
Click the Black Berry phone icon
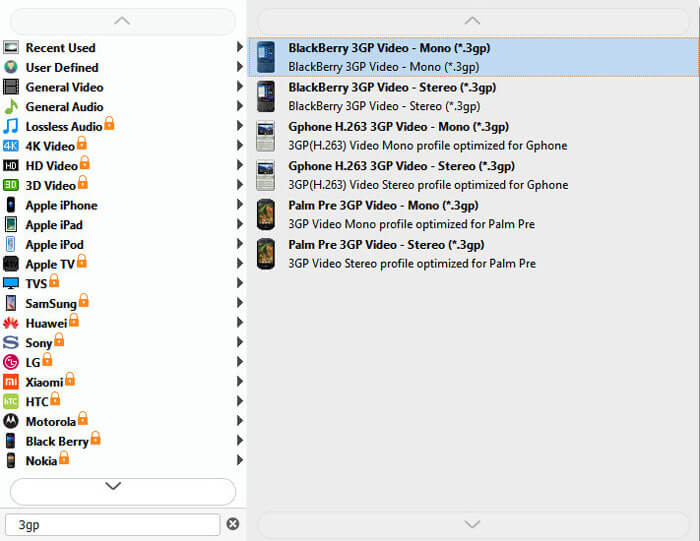tap(11, 441)
